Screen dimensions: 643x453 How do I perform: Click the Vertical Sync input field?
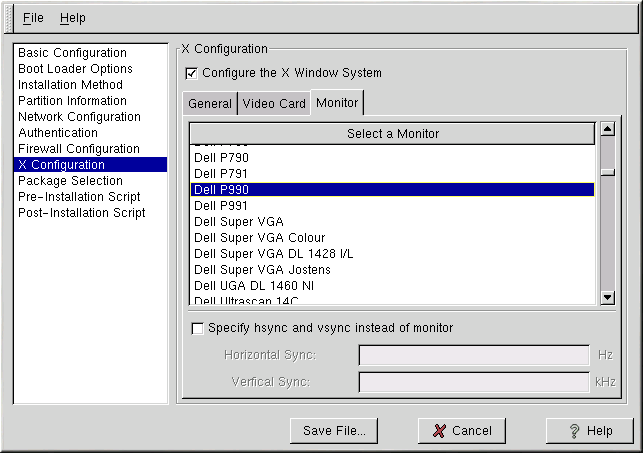[473, 382]
